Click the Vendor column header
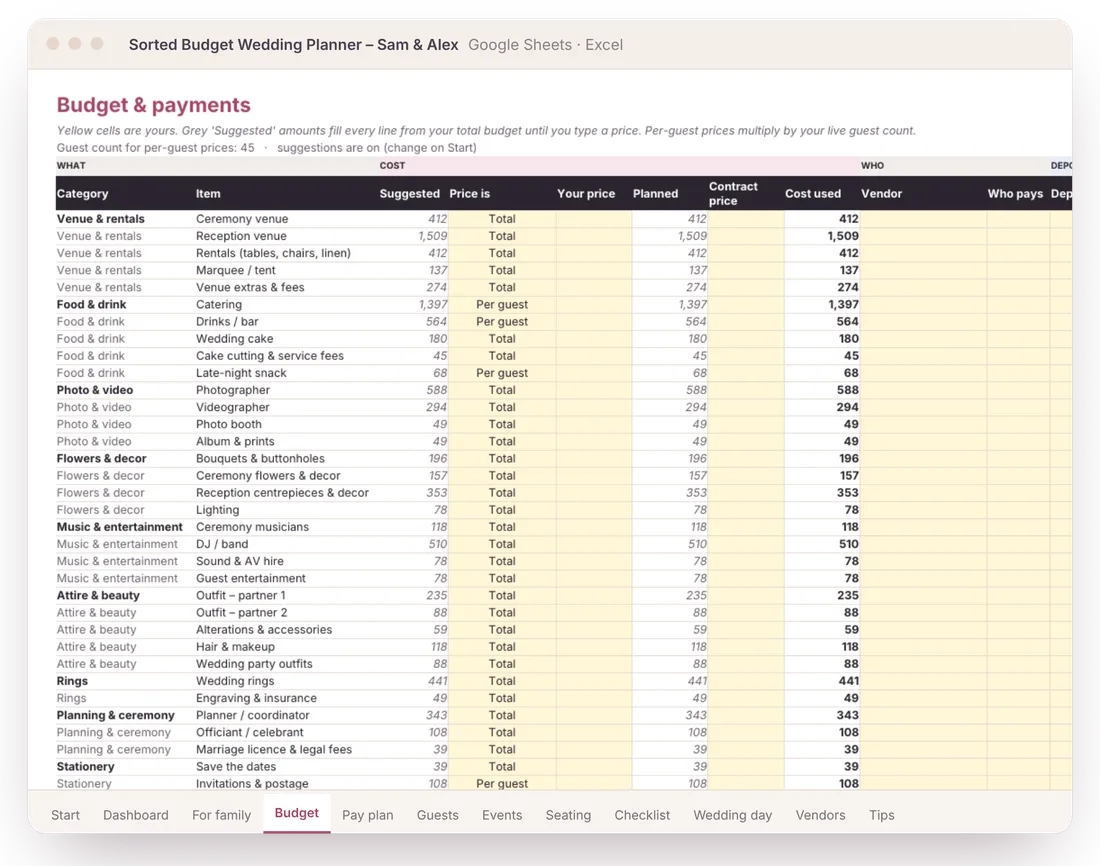Viewport: 1100px width, 866px height. click(881, 194)
